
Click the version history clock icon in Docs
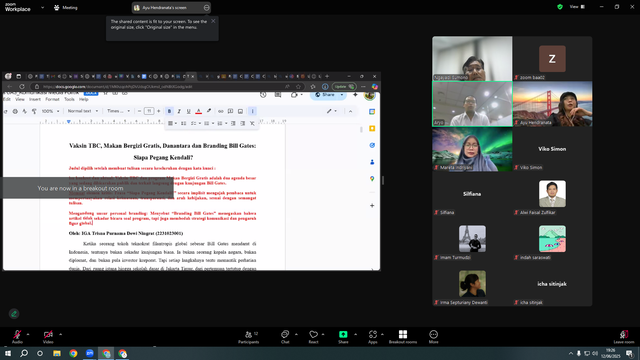(x=263, y=95)
